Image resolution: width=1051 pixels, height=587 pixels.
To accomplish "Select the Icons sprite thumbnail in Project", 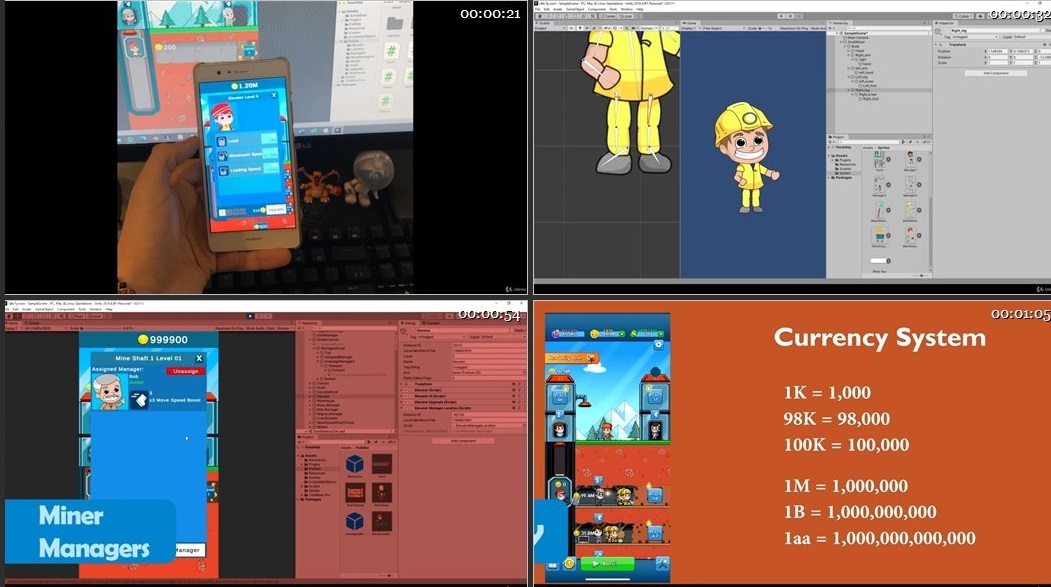I will (879, 160).
